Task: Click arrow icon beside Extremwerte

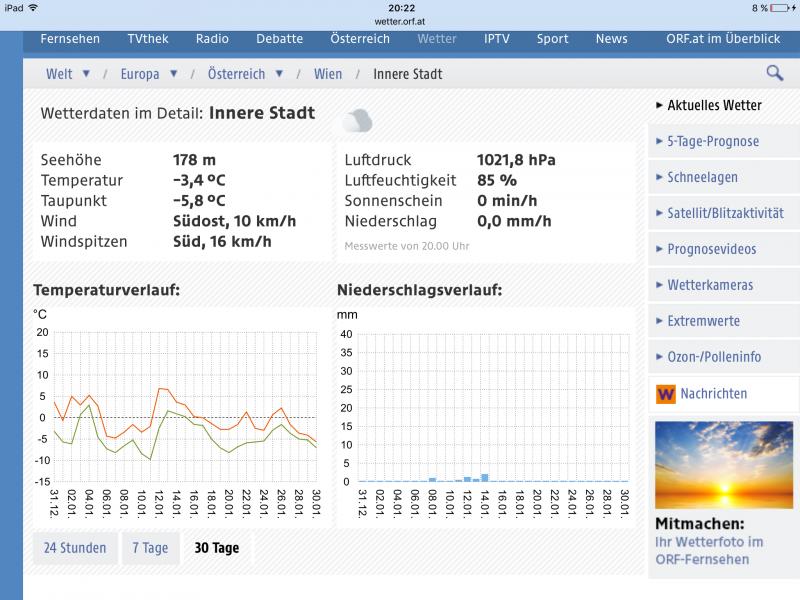Action: pyautogui.click(x=659, y=321)
